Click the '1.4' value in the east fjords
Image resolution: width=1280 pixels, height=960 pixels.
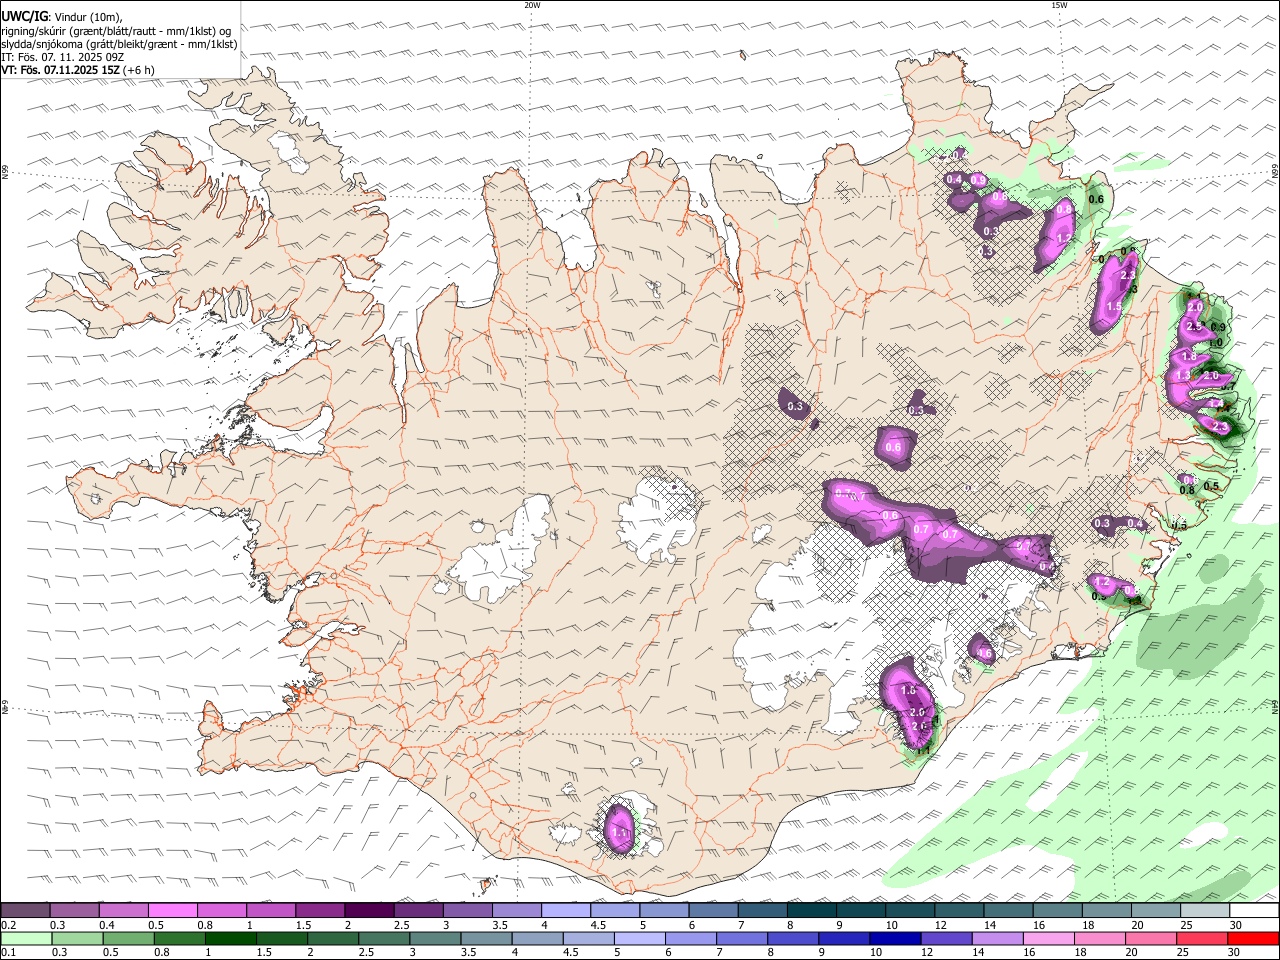pos(1216,404)
